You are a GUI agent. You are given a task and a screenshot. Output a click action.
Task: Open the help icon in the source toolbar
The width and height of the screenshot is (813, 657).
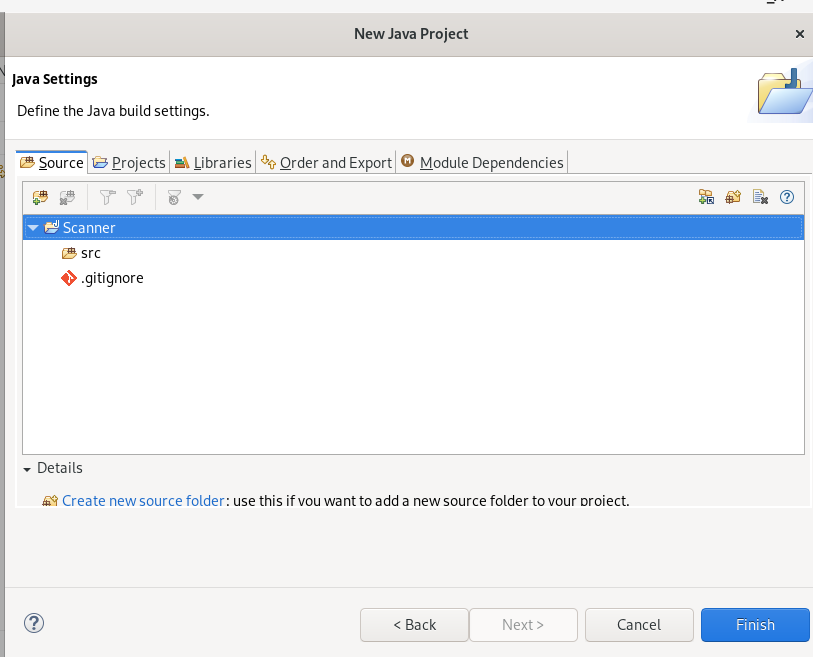787,197
